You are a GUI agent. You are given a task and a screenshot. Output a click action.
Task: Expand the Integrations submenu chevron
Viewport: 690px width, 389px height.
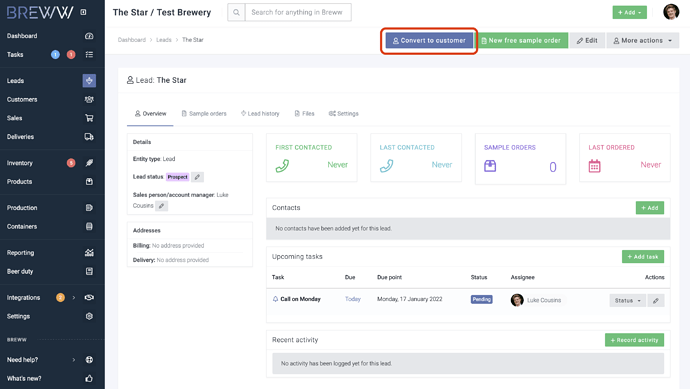73,297
